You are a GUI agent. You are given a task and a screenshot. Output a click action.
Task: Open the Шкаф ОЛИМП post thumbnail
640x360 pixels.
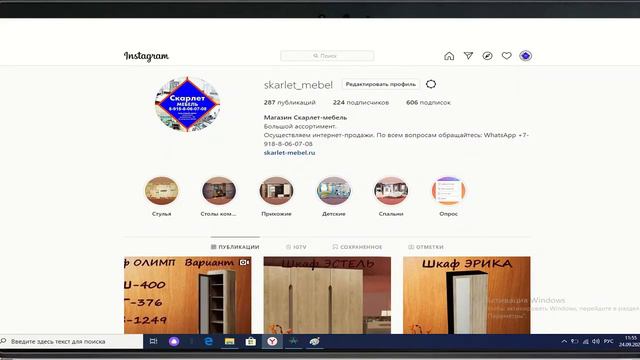188,295
